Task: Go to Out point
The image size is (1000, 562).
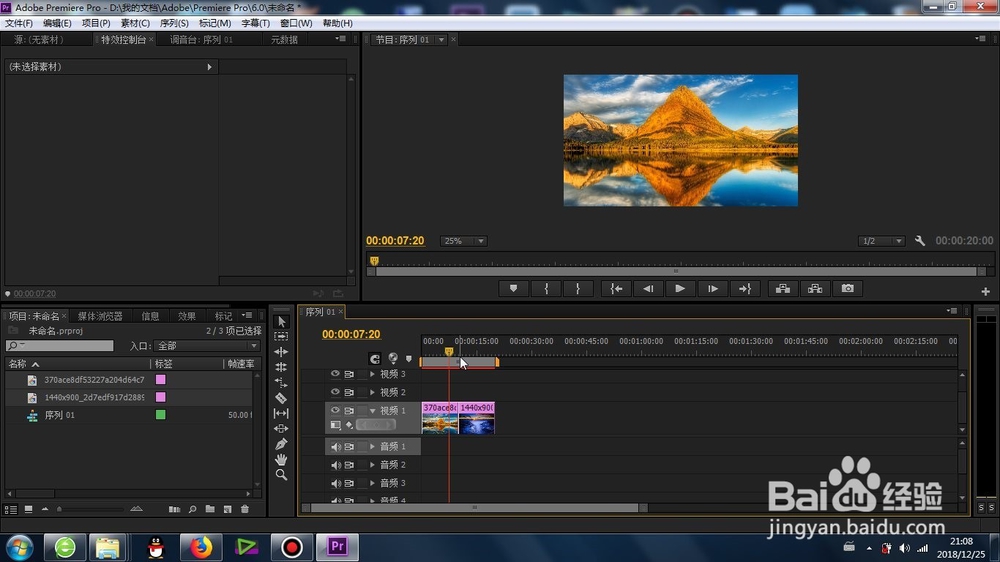Action: tap(744, 289)
